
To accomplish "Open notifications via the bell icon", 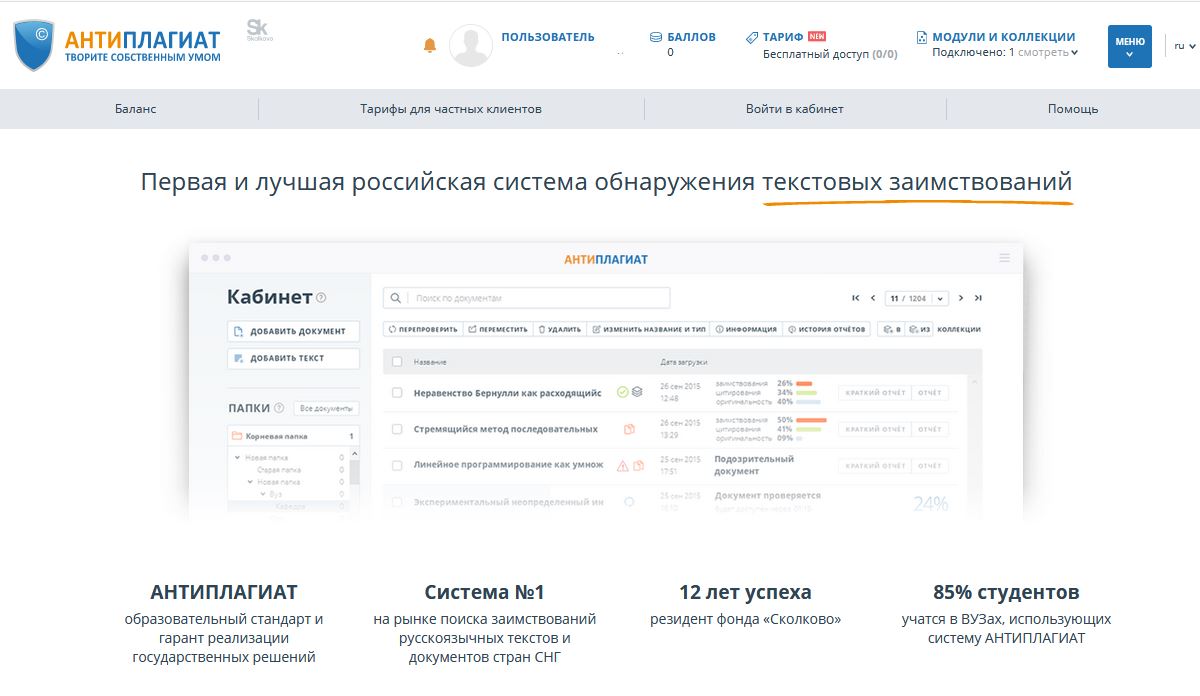I will pyautogui.click(x=430, y=46).
